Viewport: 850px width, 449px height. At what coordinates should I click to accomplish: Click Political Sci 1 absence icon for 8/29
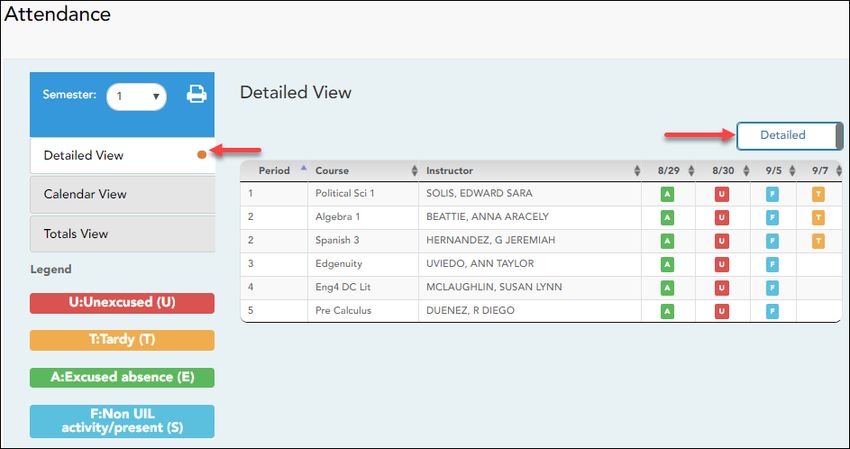[x=667, y=194]
